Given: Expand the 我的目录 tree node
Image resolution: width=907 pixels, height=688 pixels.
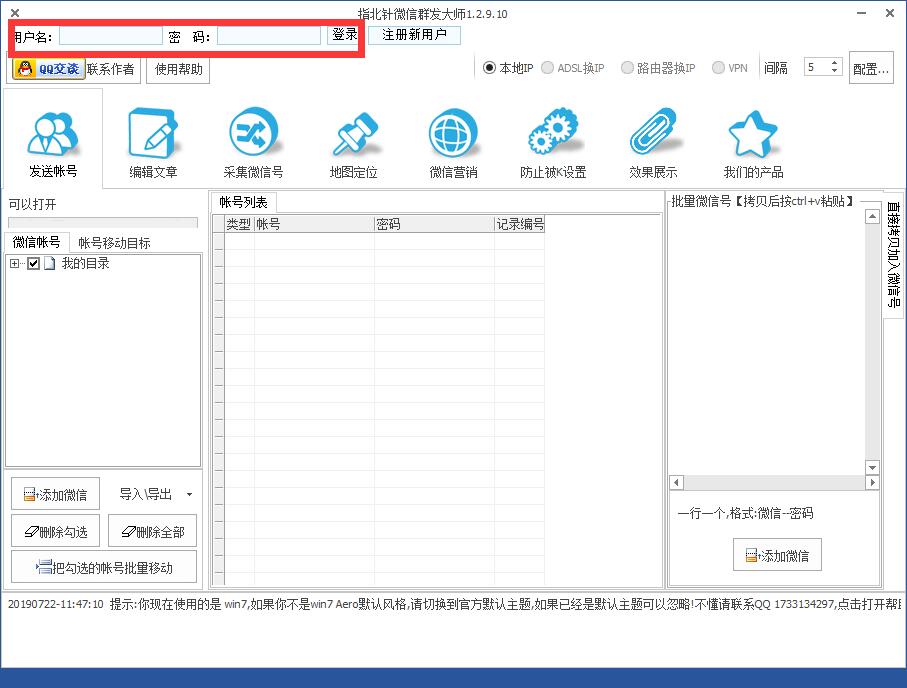Looking at the screenshot, I should coord(14,264).
